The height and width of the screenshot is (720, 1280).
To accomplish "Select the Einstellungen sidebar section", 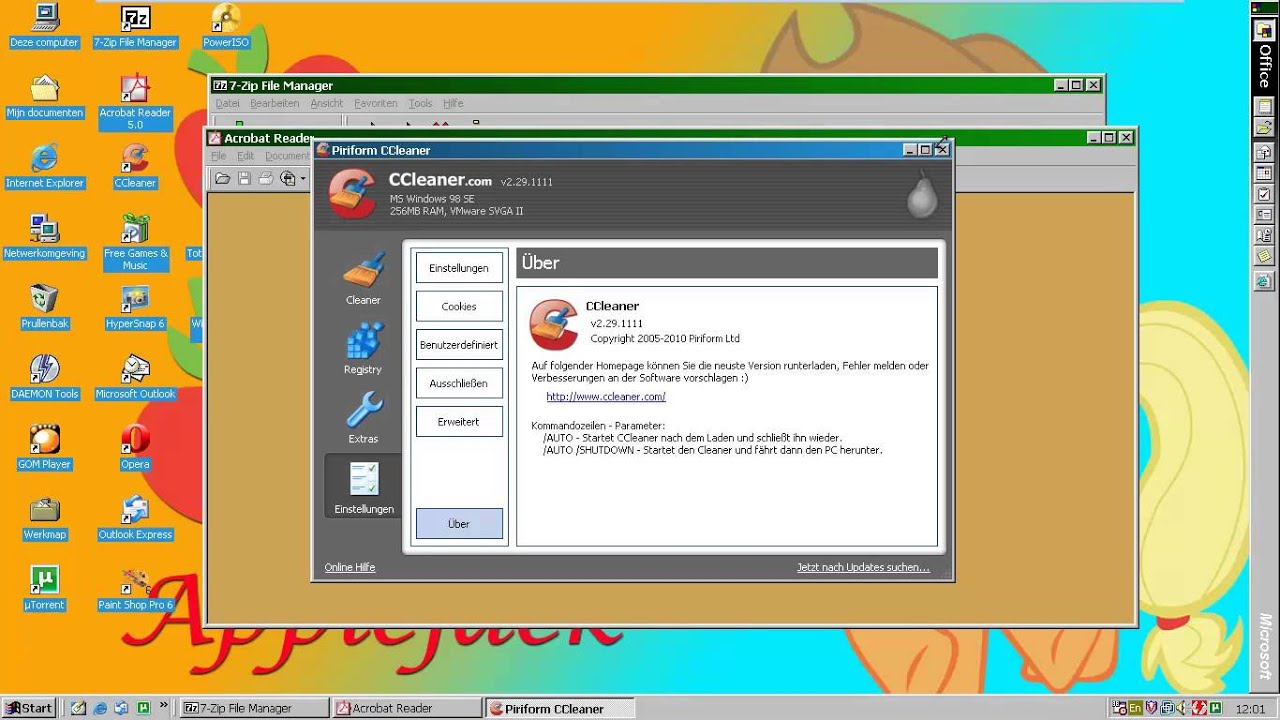I will [x=363, y=487].
